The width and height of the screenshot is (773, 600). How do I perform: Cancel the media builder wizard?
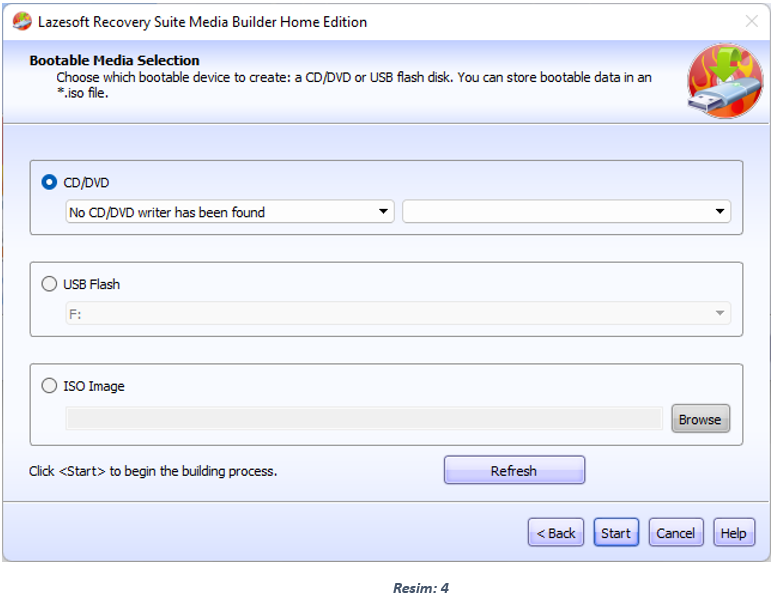point(676,533)
